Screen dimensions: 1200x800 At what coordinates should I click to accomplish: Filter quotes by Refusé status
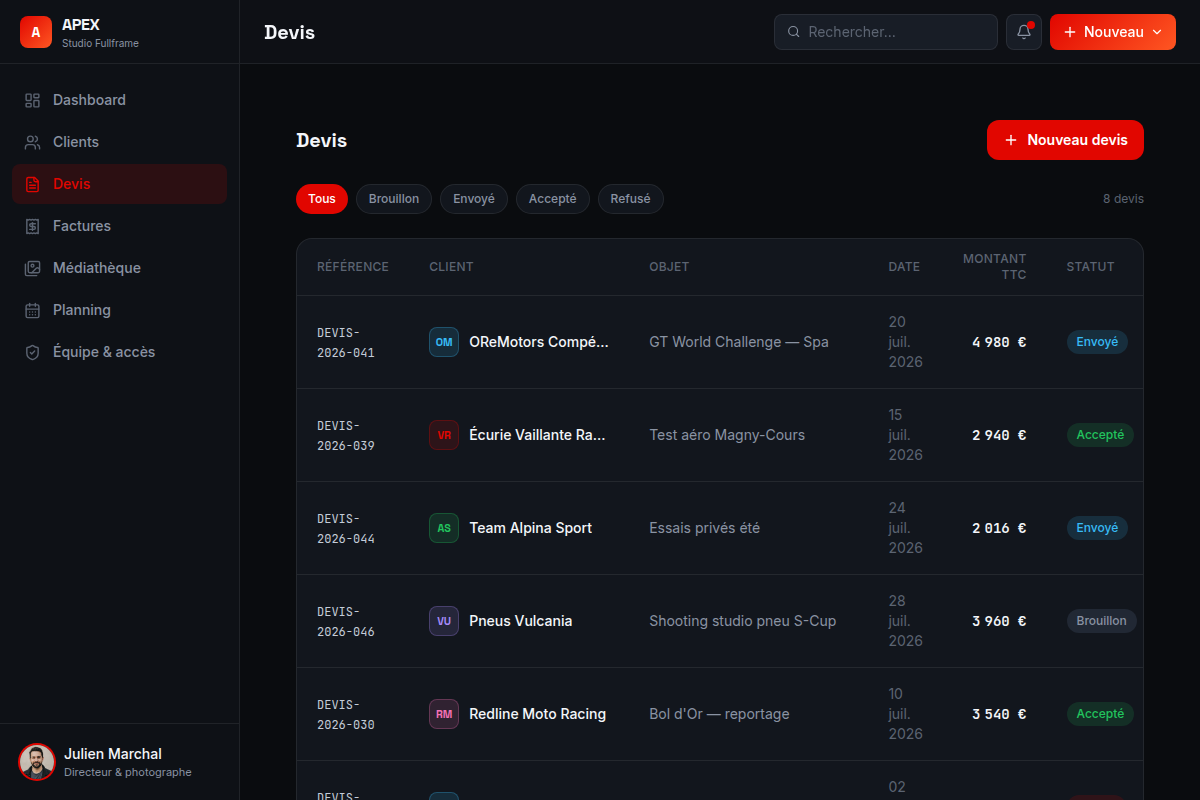tap(631, 199)
